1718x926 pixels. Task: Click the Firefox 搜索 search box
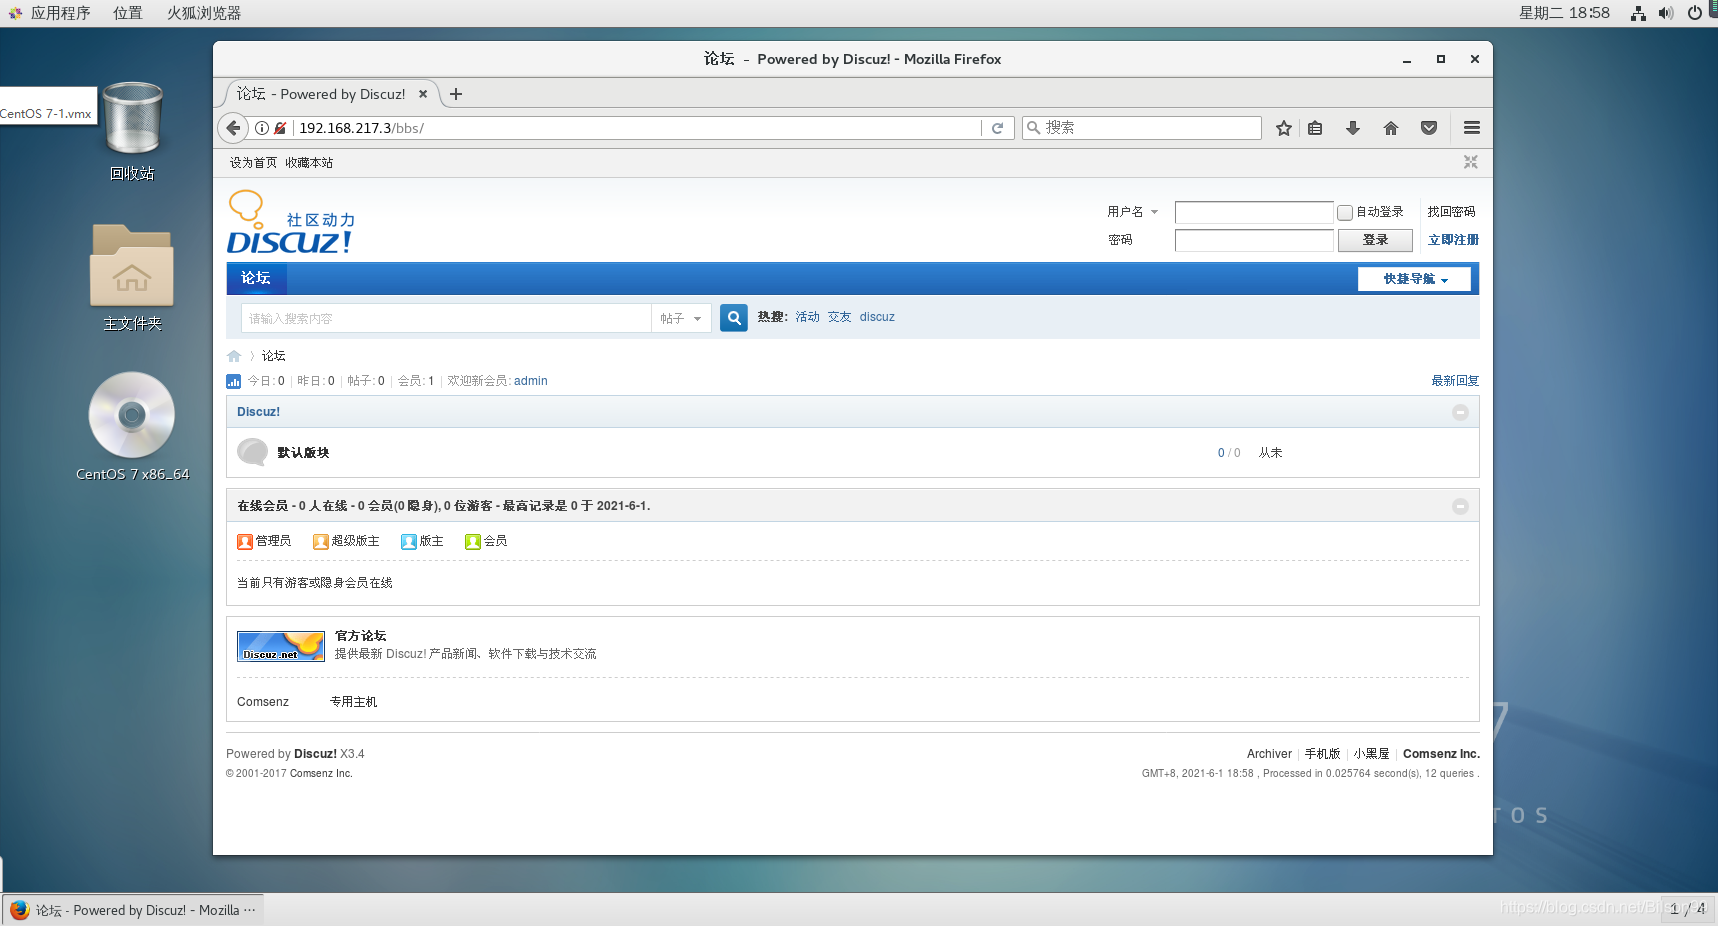coord(1141,128)
